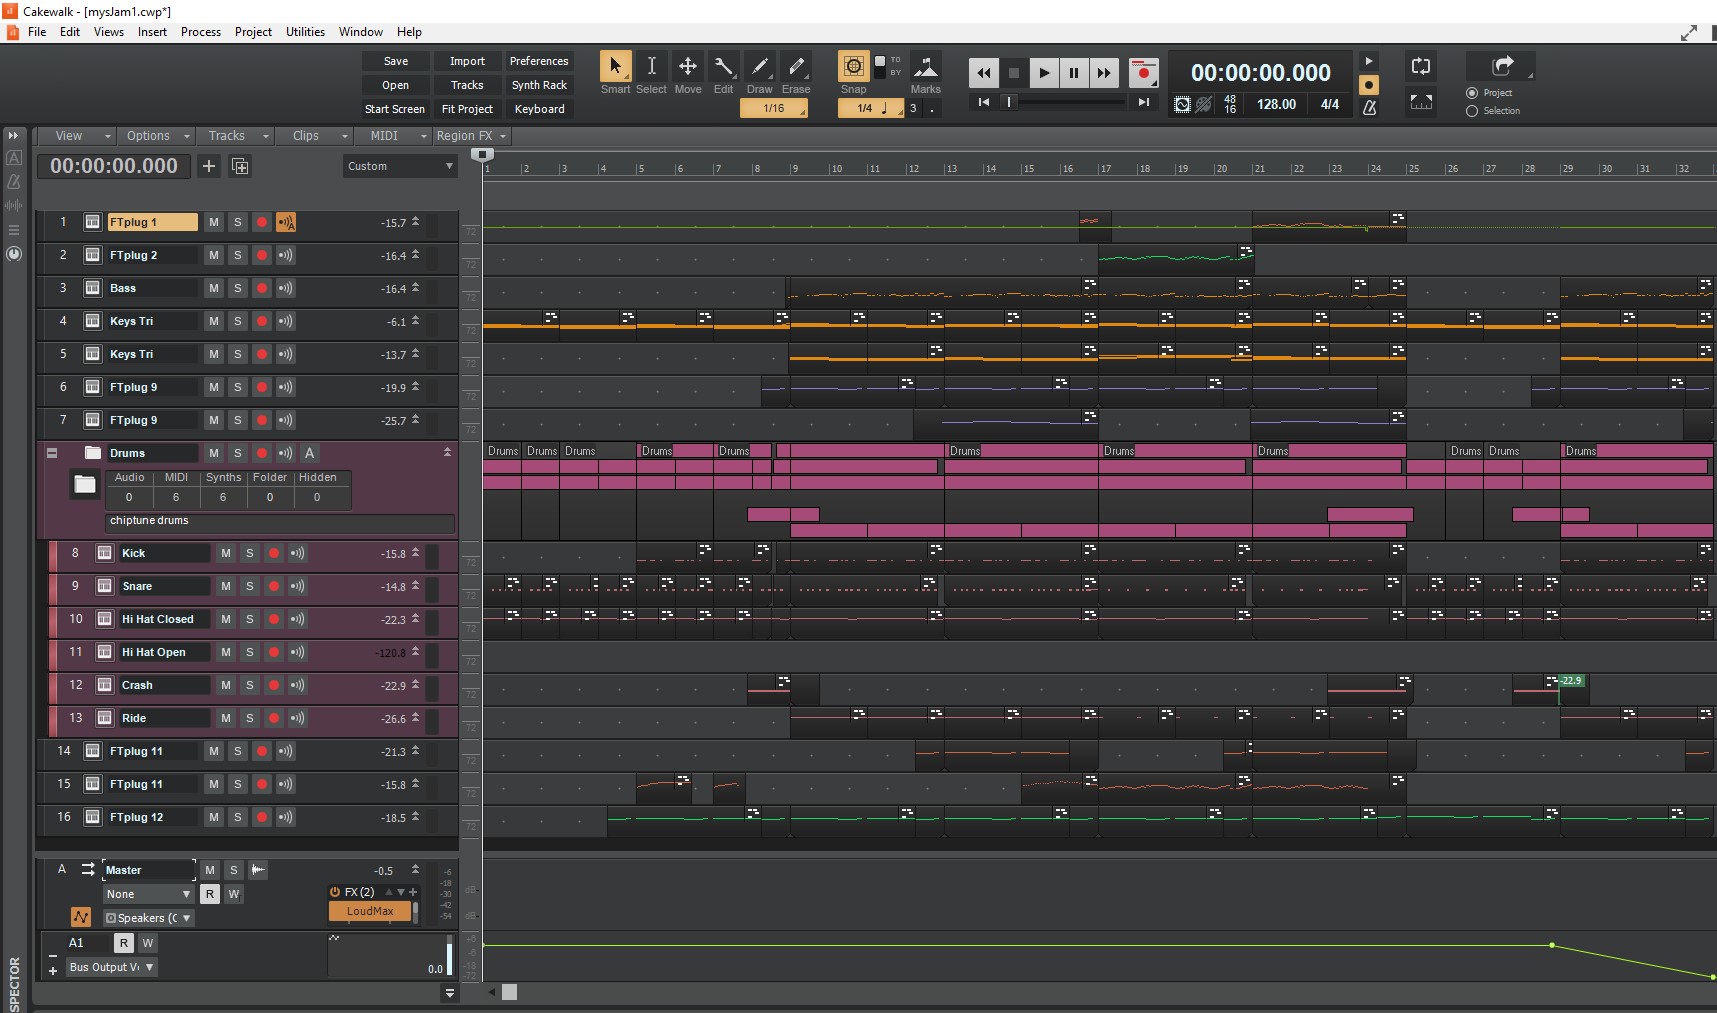Arm record on the Kick track
The image size is (1717, 1013).
pyautogui.click(x=274, y=553)
